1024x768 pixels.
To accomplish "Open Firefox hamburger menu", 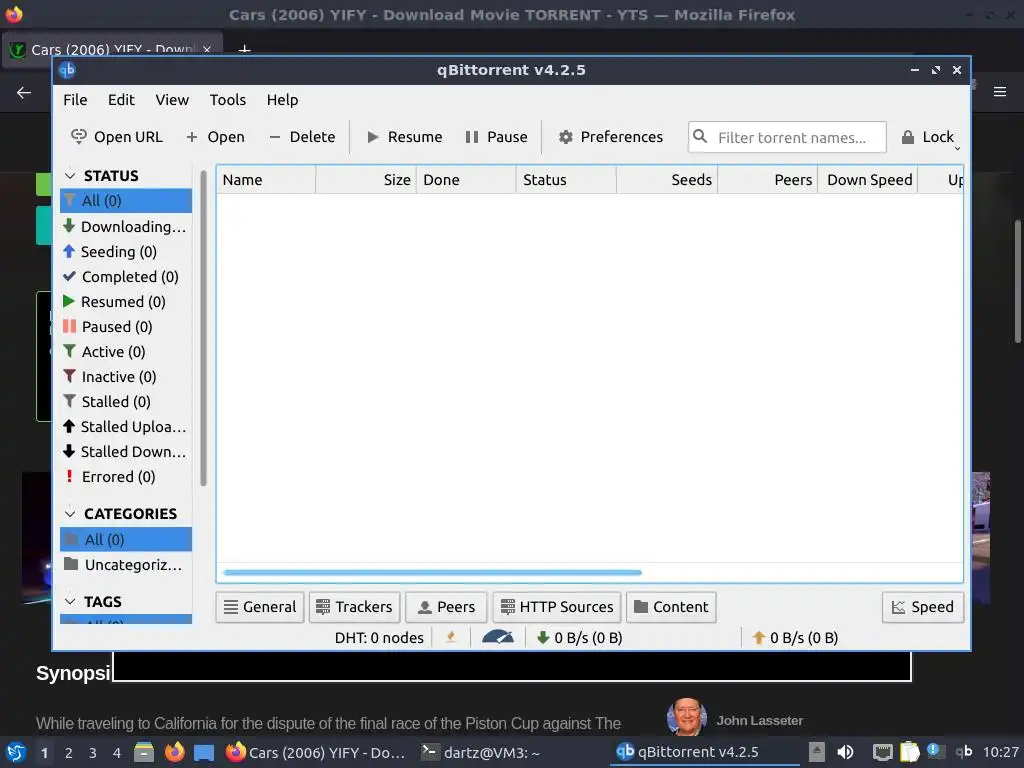I will click(x=1000, y=92).
